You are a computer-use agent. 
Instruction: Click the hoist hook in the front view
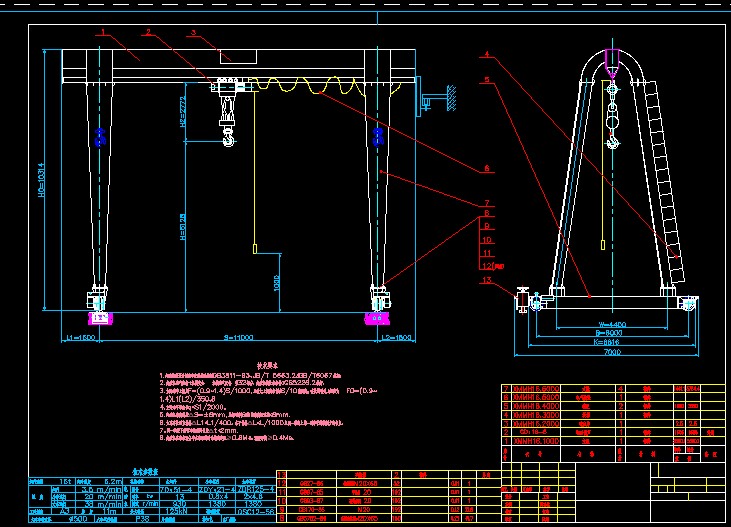click(228, 138)
